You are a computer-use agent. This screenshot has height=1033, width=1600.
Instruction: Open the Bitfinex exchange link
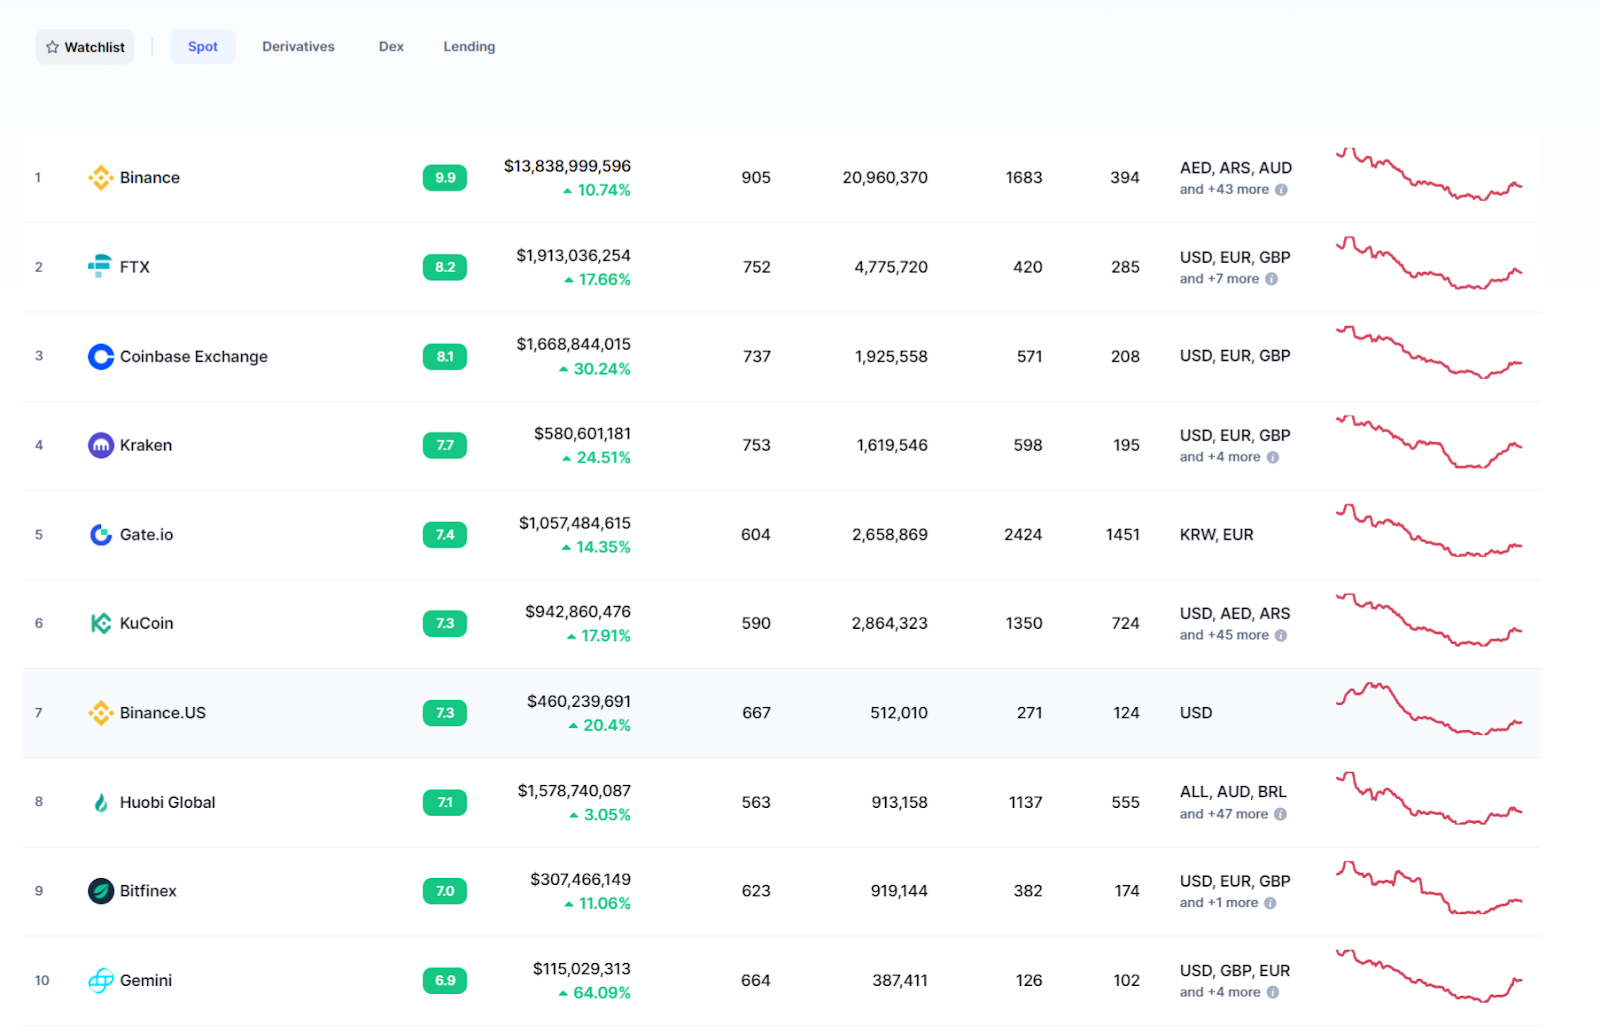coord(148,891)
